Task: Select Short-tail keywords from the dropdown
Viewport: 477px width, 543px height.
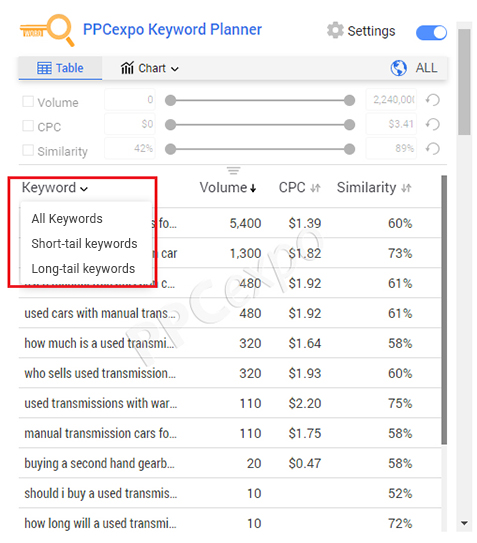Action: click(x=84, y=244)
